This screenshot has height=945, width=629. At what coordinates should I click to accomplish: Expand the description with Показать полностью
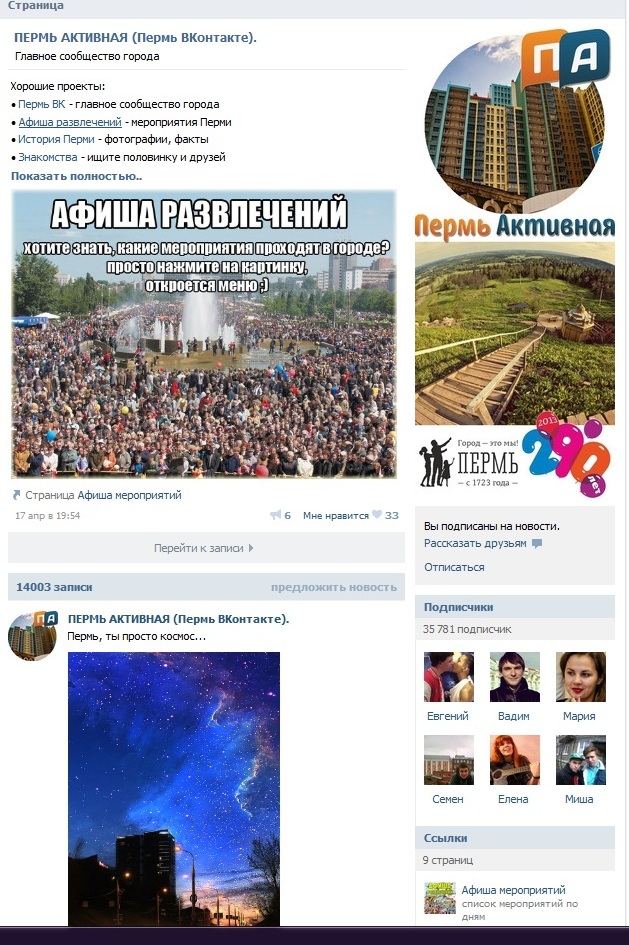pyautogui.click(x=77, y=177)
